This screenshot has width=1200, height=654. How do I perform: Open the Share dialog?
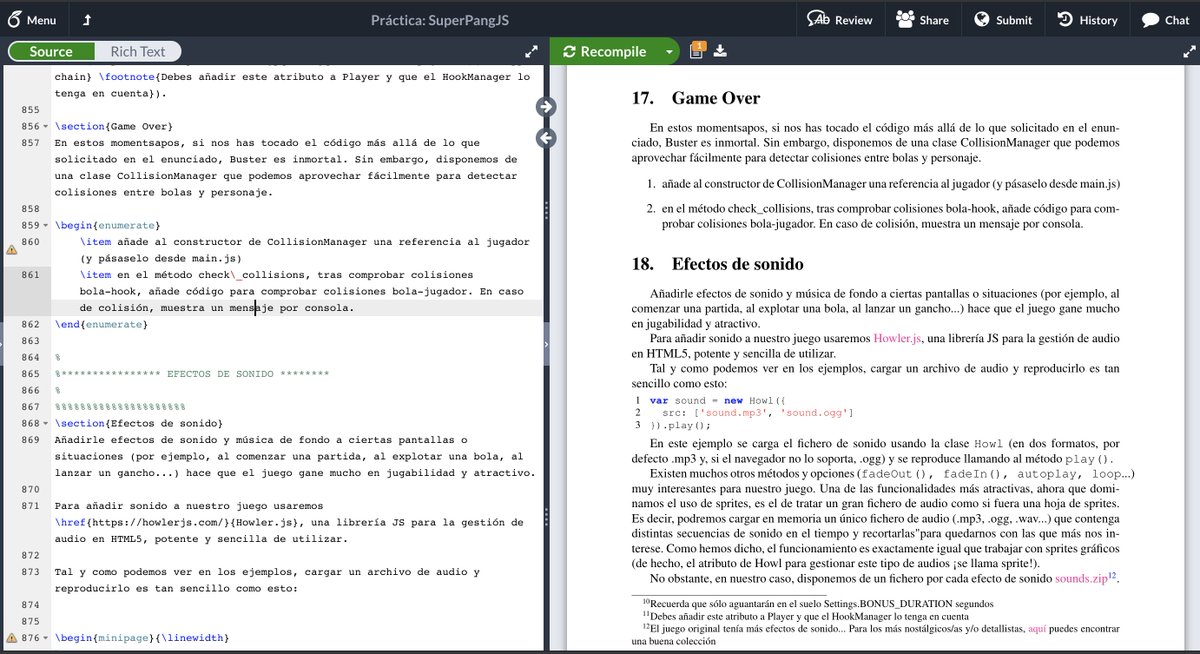[922, 20]
